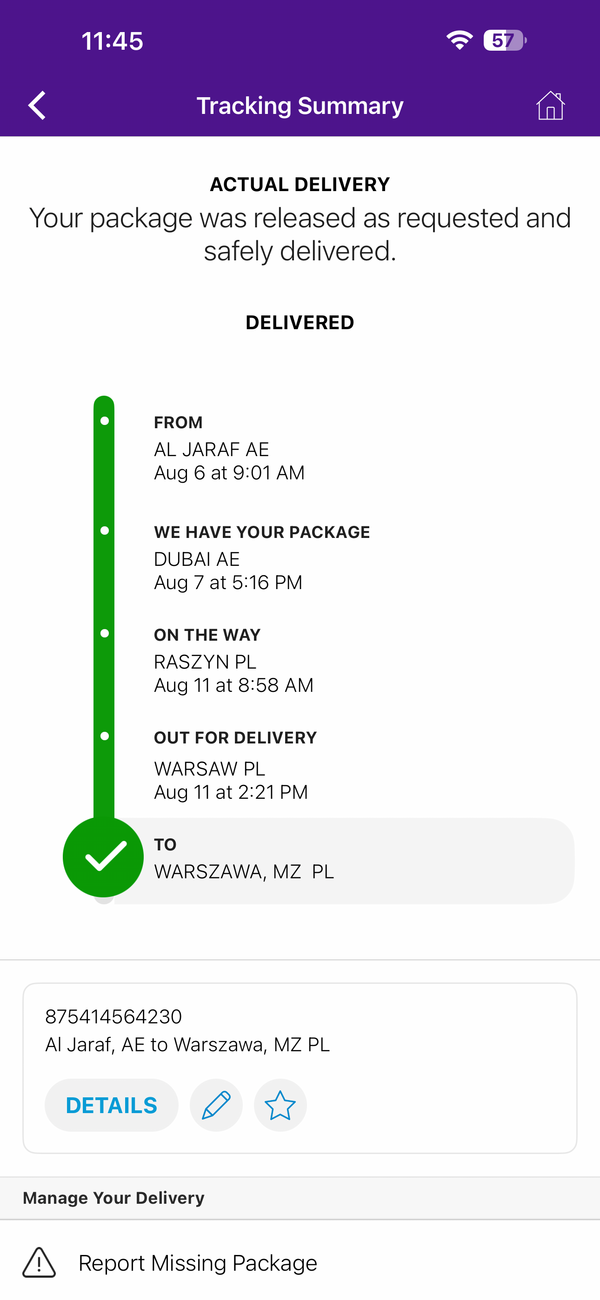Select the We Have Your Package step
This screenshot has width=600, height=1300.
pyautogui.click(x=262, y=557)
